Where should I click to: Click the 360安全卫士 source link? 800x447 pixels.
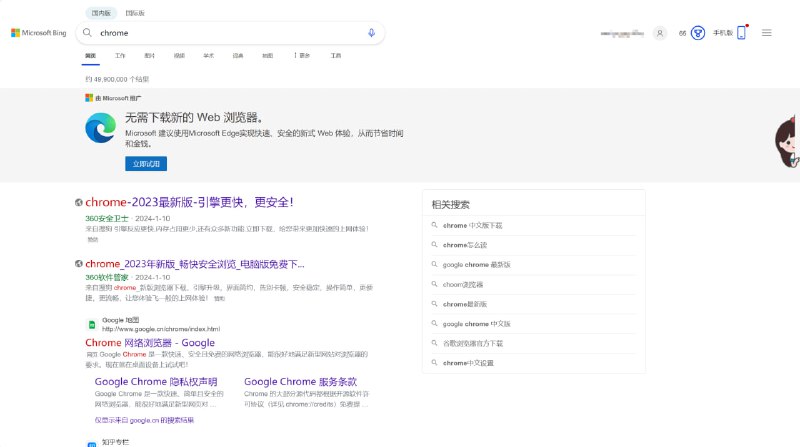coord(107,218)
